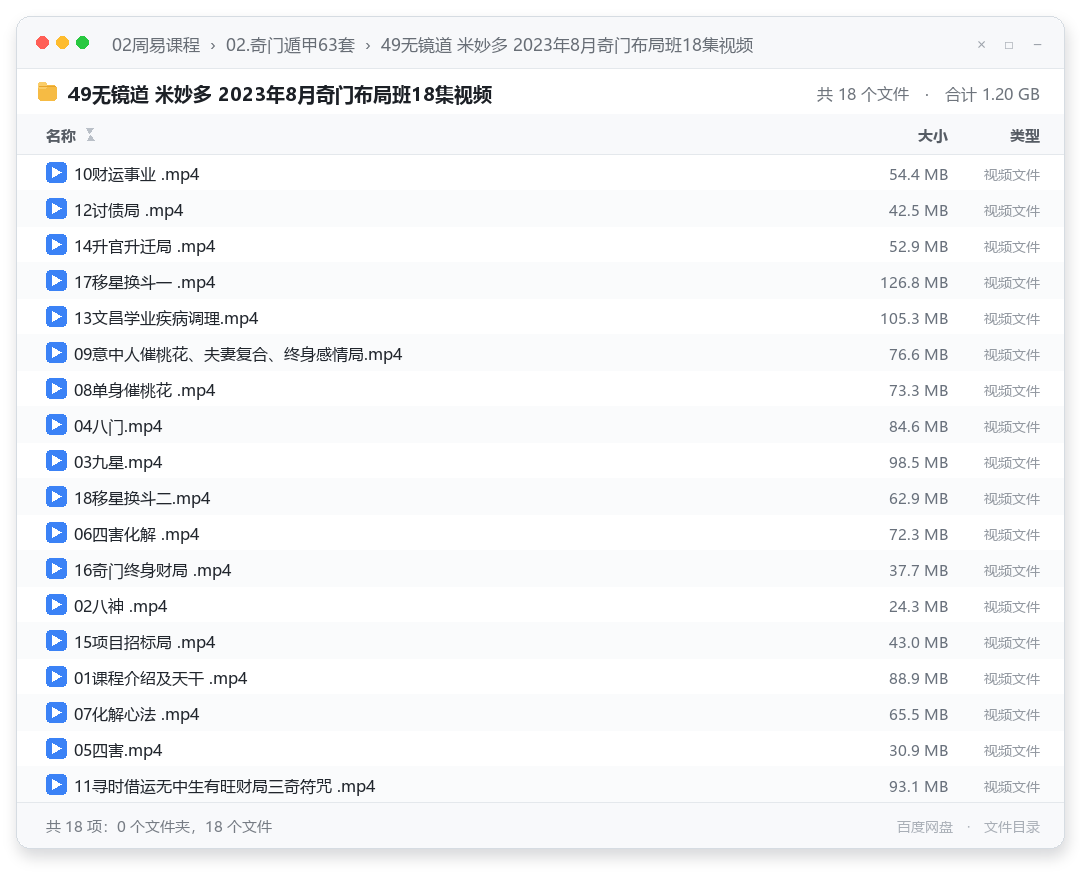Screen dimensions: 1080x872
Task: Click video icon of 01课程介绍及天干 .mp4
Action: pos(56,676)
